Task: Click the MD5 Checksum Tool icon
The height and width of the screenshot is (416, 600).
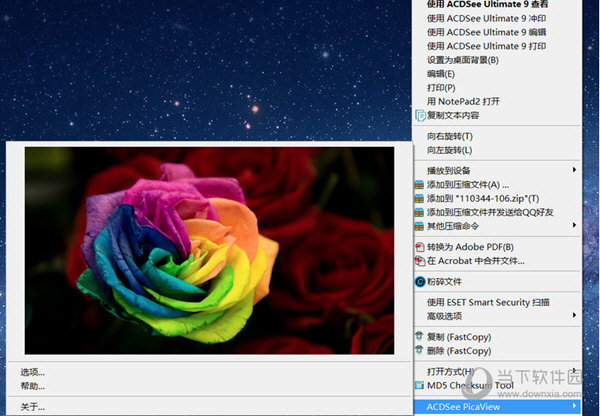Action: click(419, 385)
